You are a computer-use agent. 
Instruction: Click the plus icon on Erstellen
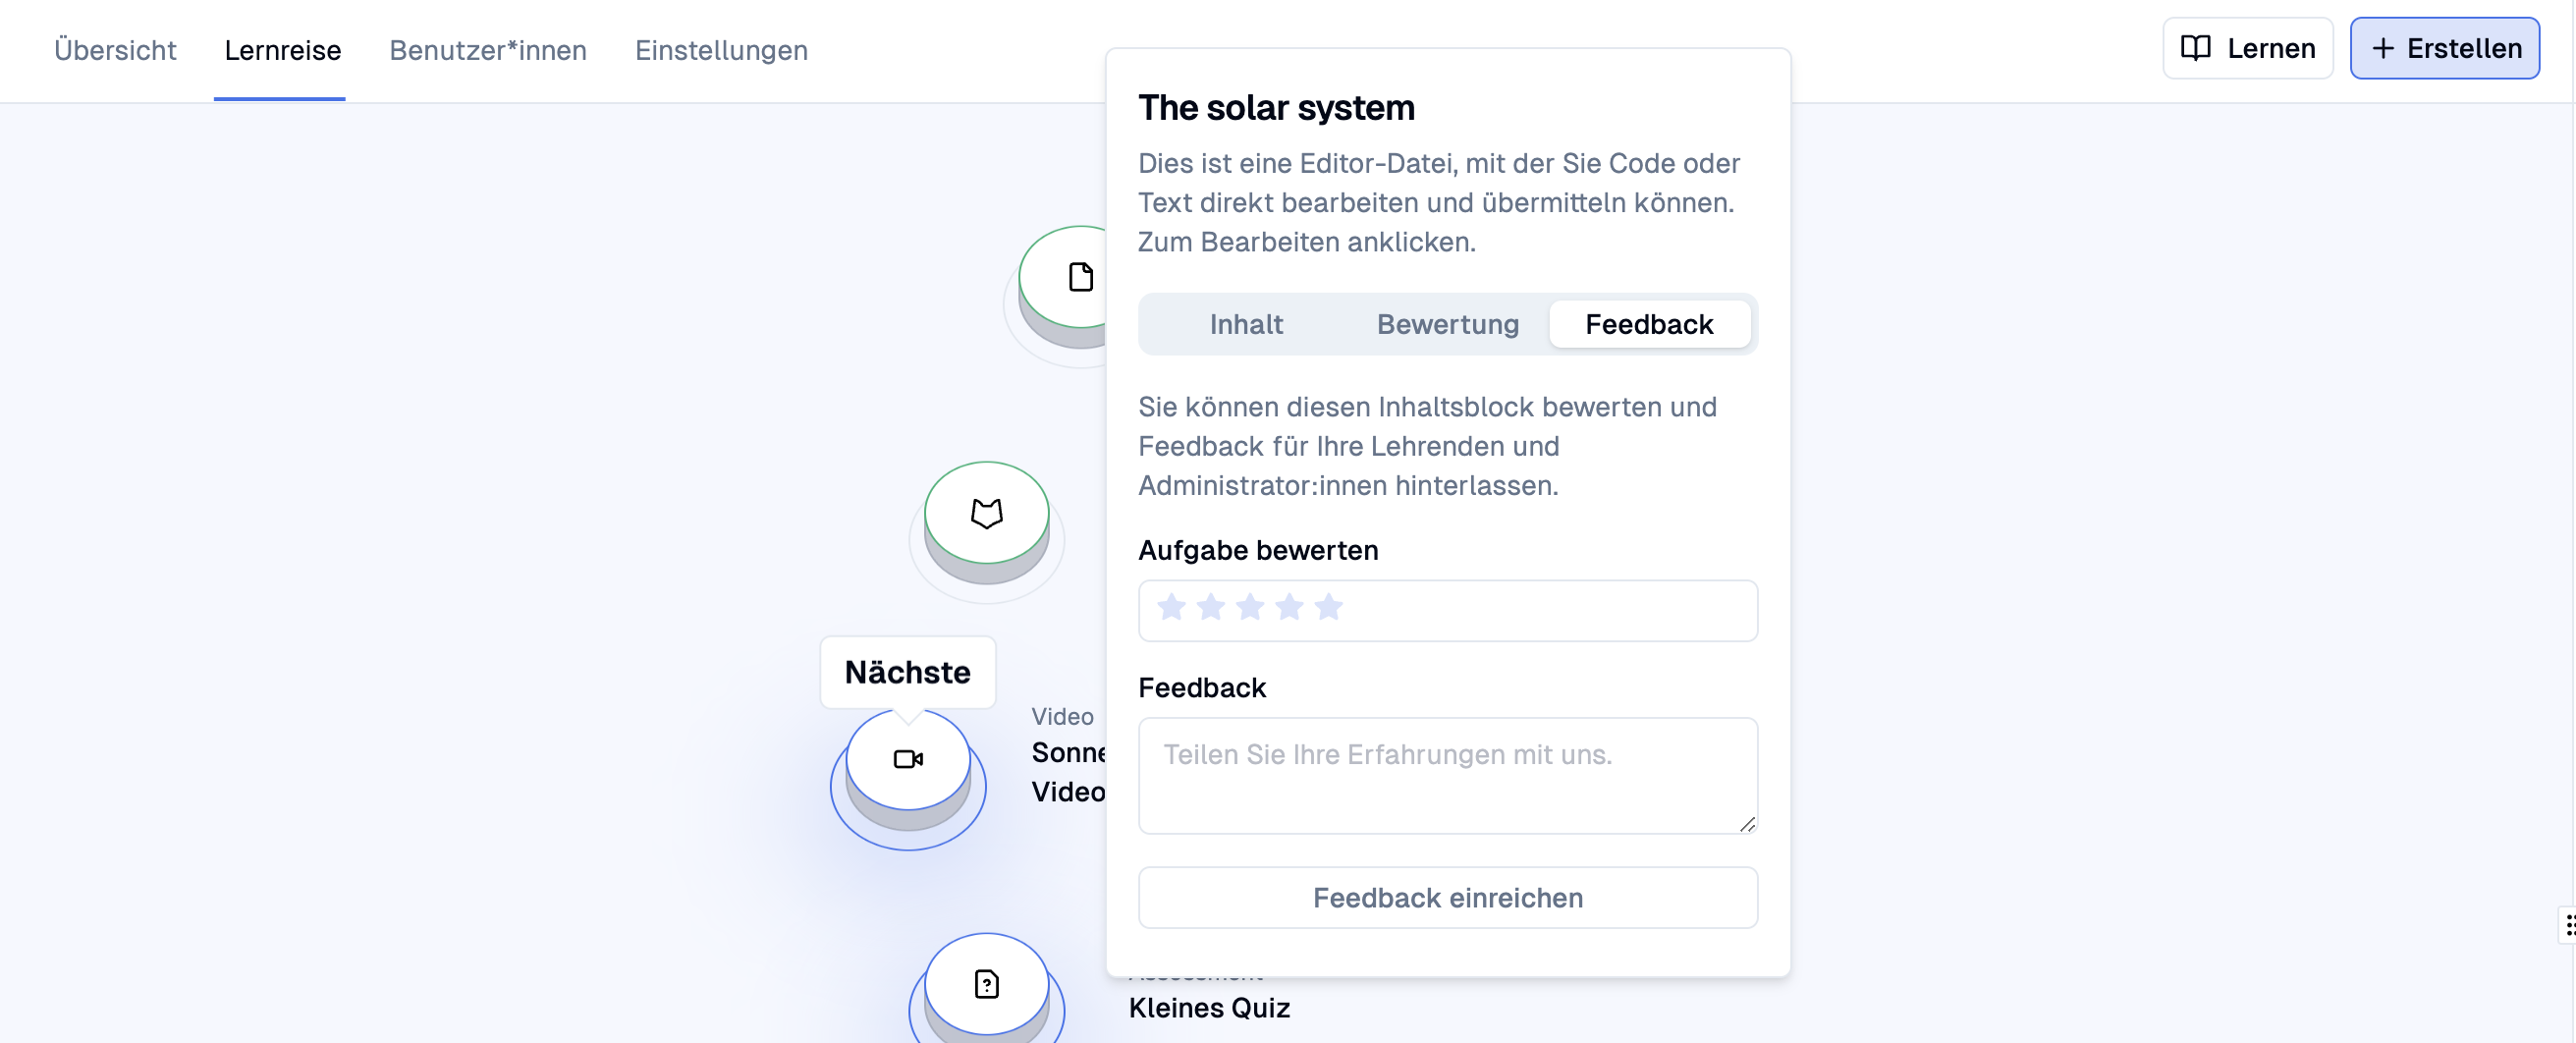(2383, 48)
